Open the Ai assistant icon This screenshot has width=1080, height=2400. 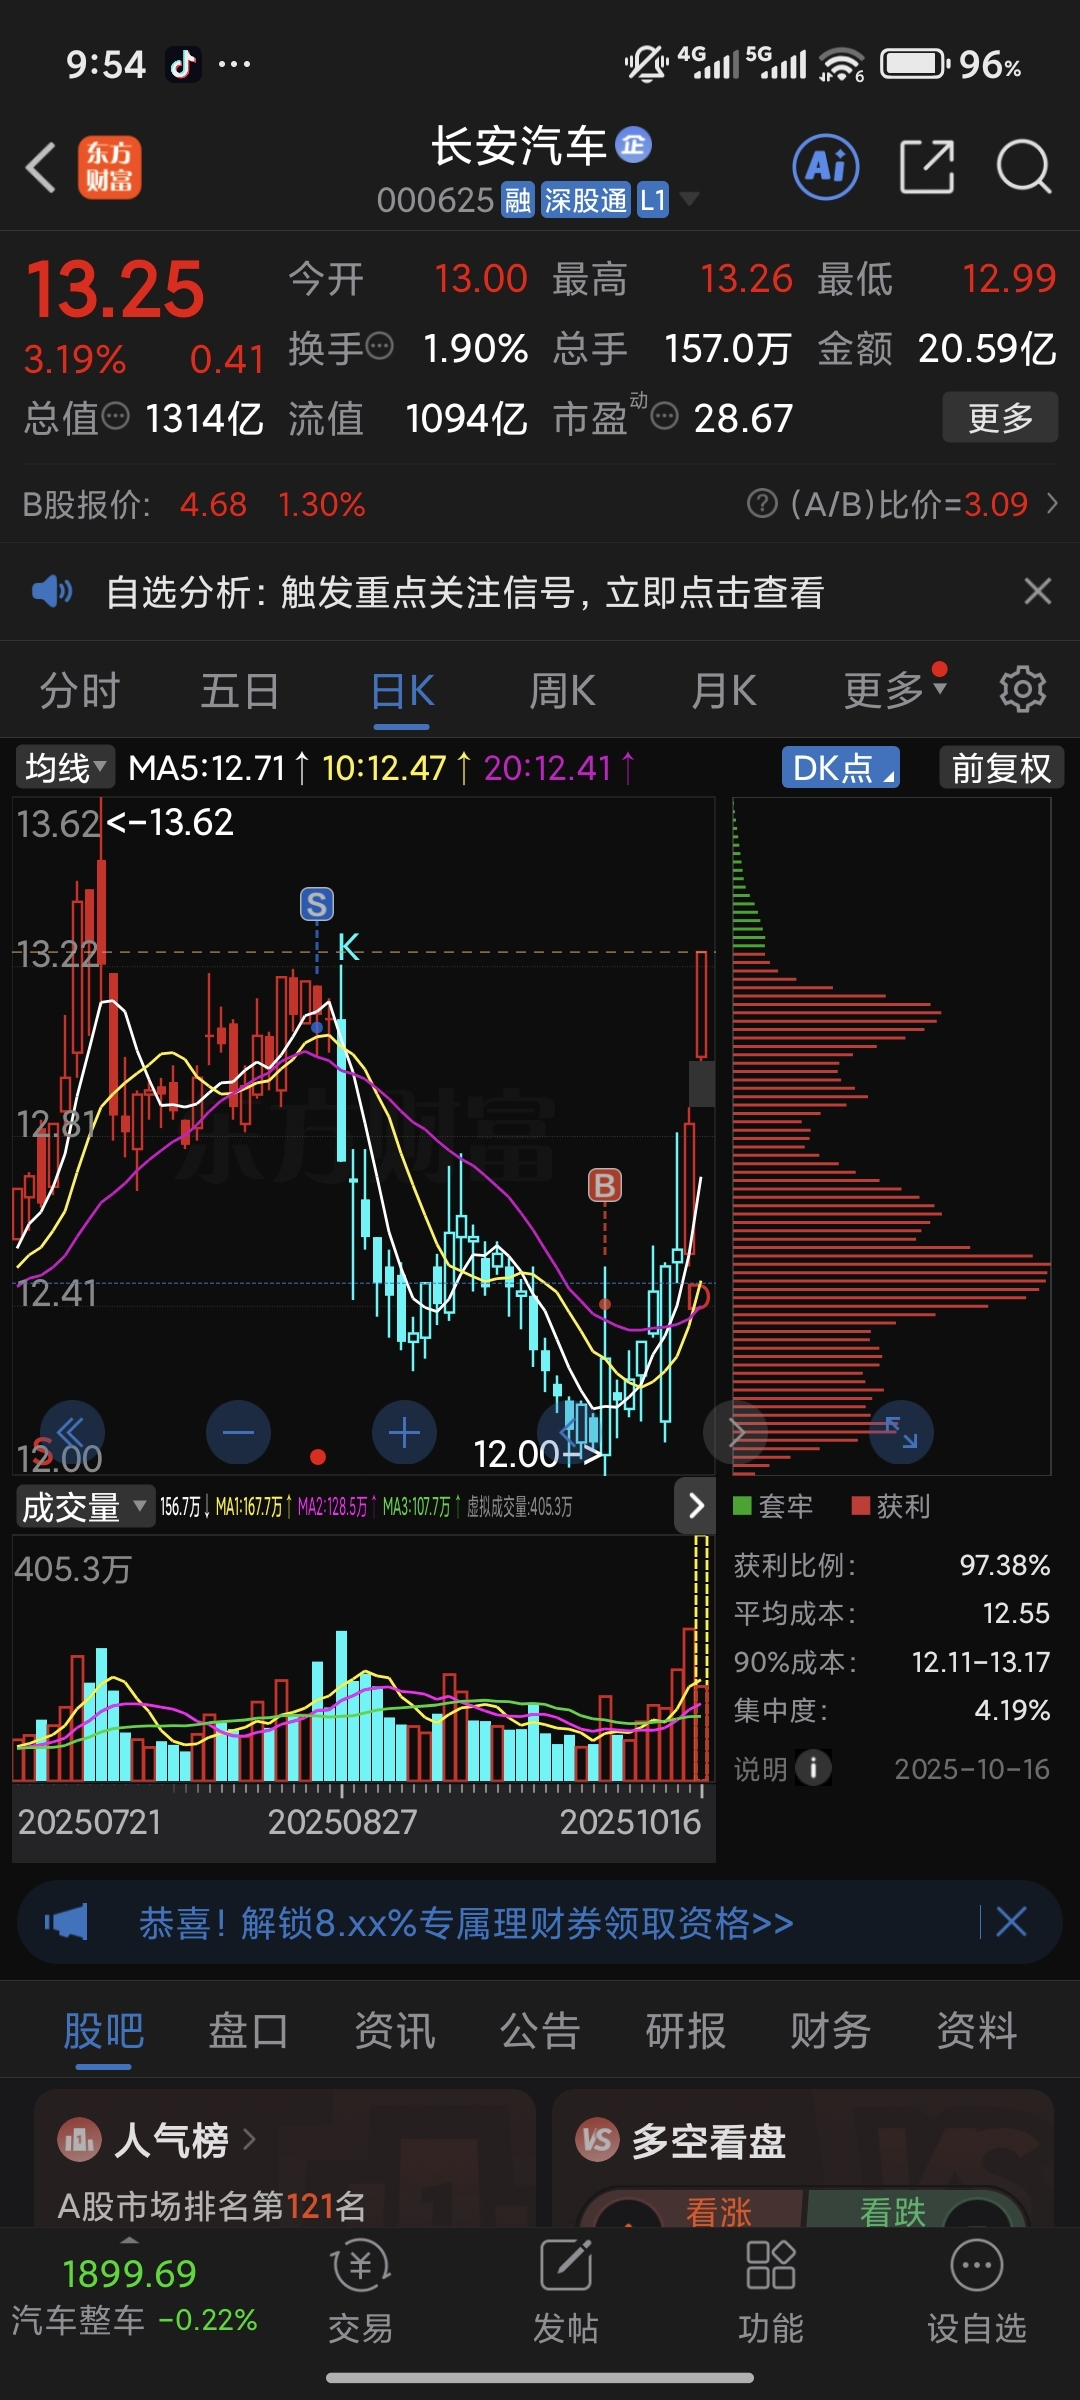826,167
